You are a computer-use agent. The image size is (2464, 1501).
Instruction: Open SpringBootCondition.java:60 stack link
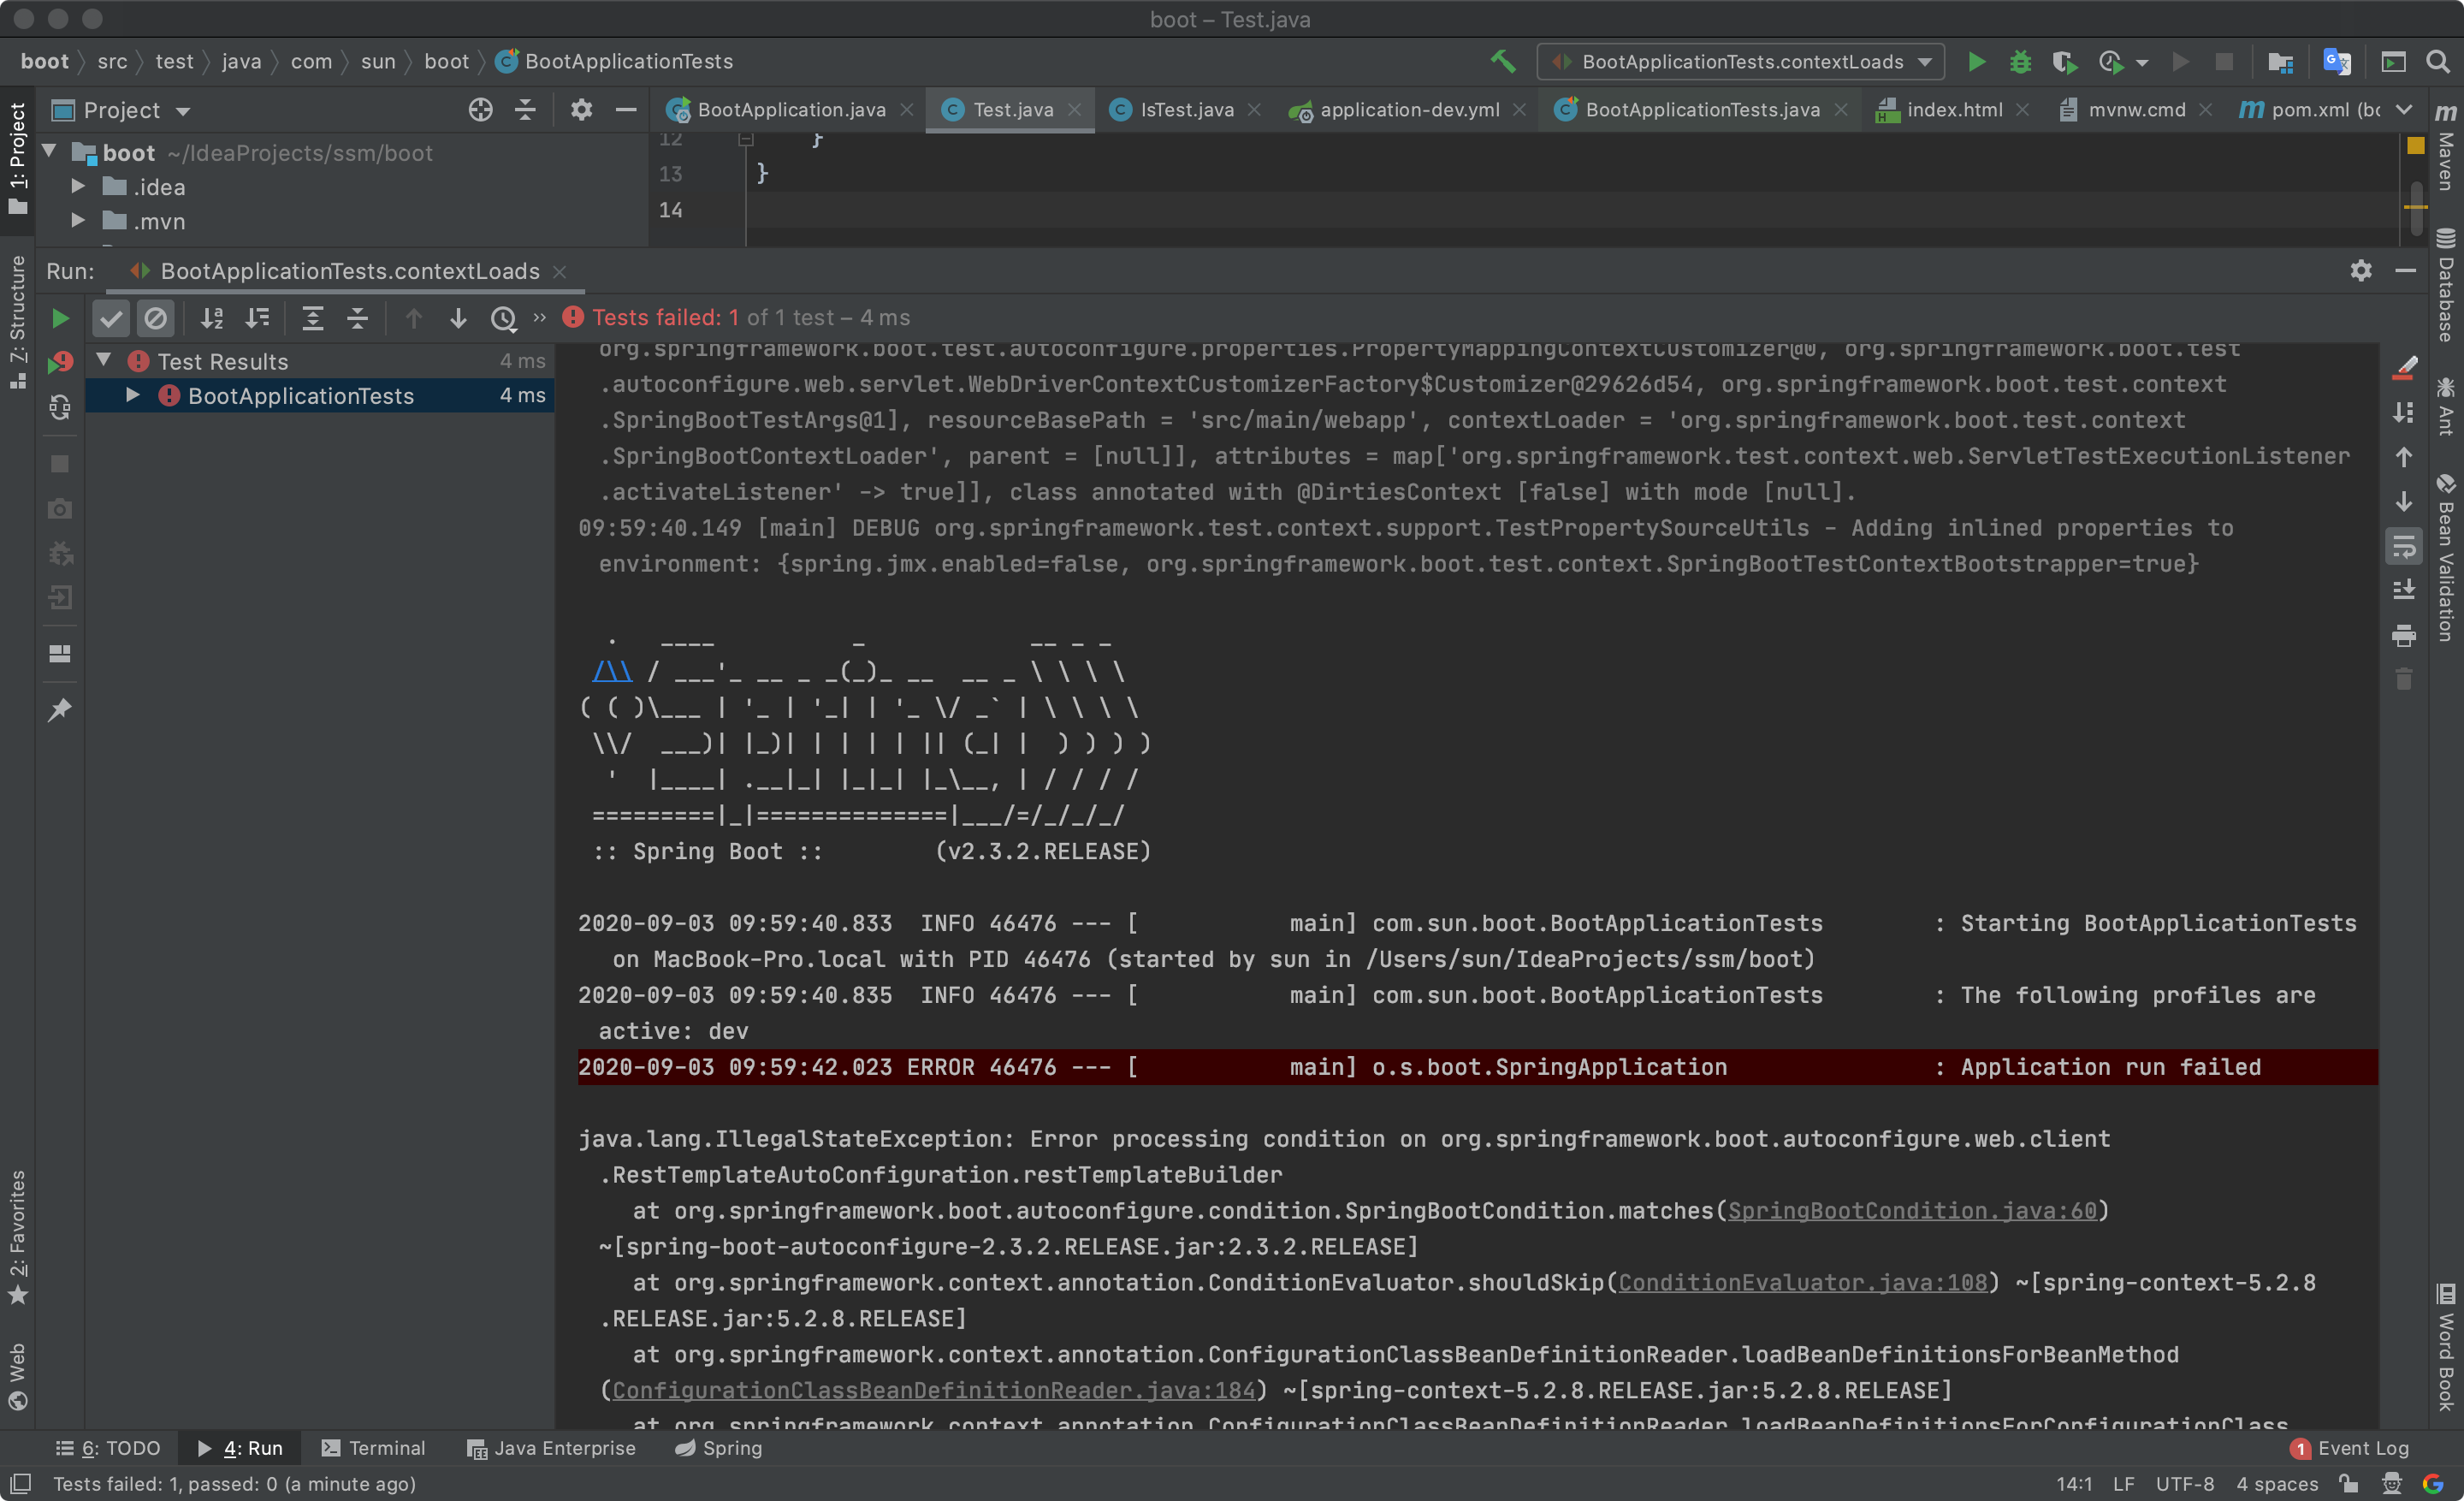[1912, 1211]
